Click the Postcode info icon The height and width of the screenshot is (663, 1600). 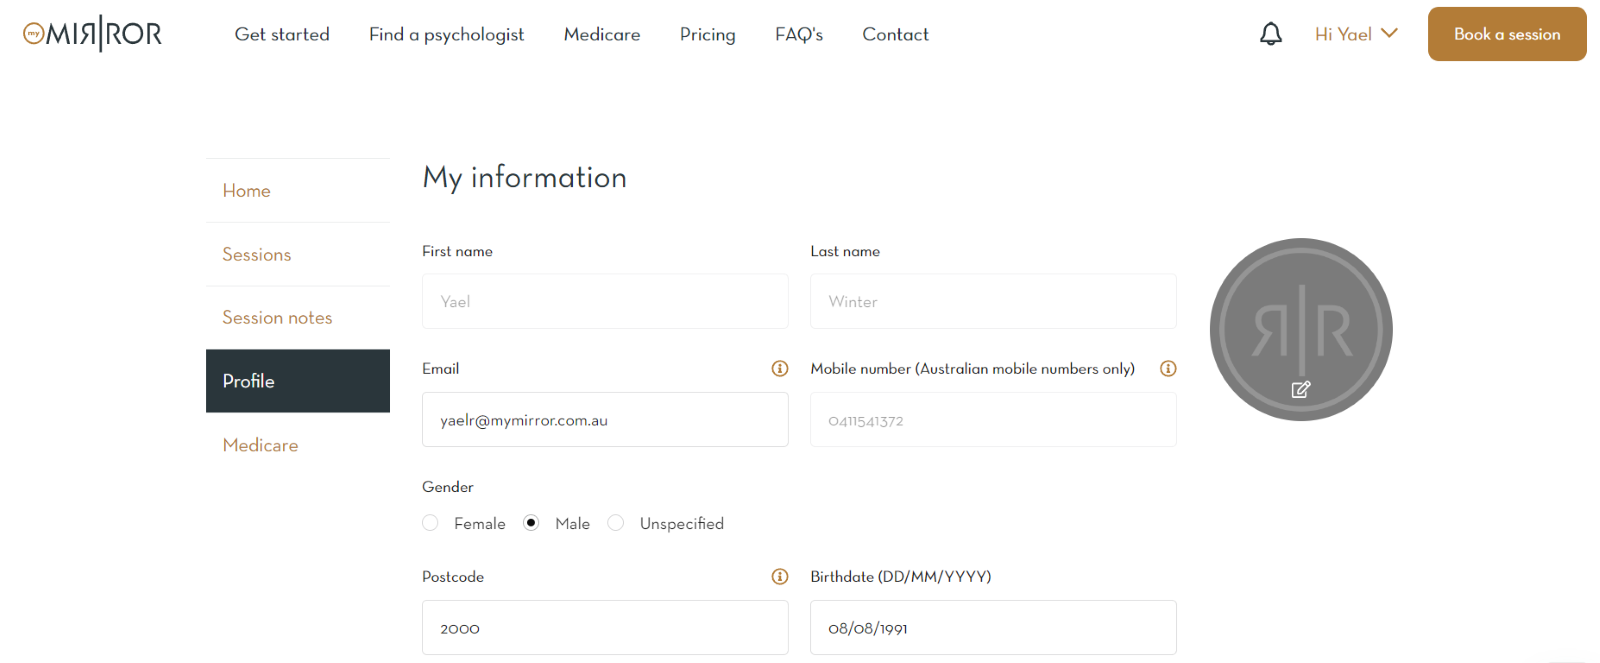coord(780,577)
